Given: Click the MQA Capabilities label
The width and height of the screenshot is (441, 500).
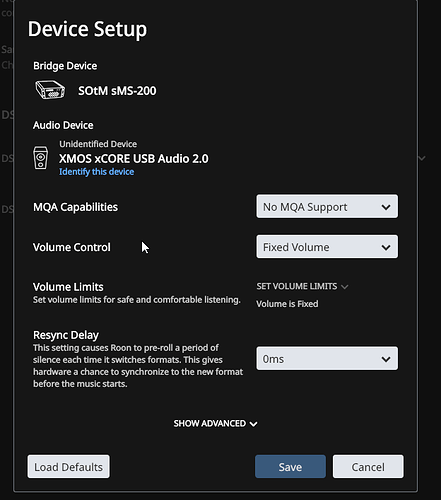Looking at the screenshot, I should coord(75,207).
